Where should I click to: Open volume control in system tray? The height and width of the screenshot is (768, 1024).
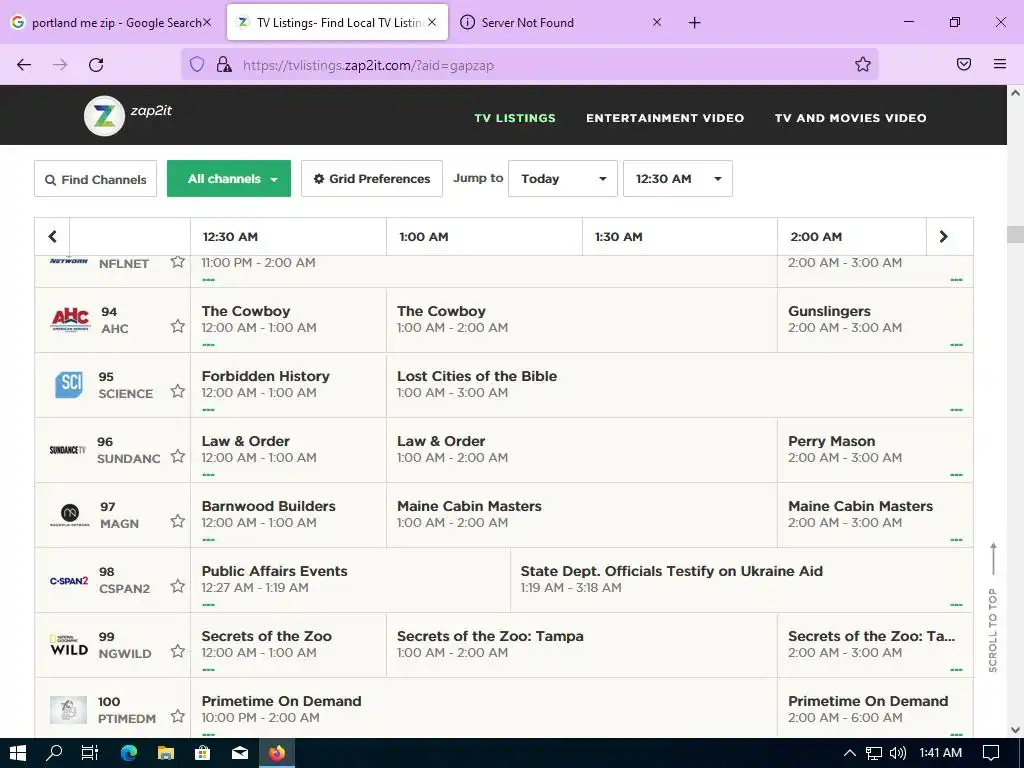click(898, 753)
